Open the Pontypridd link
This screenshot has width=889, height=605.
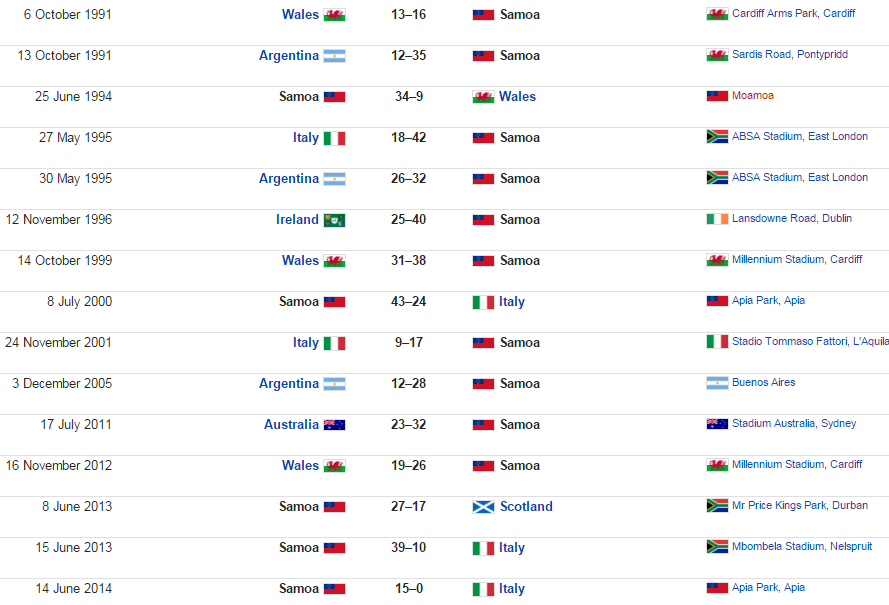click(x=822, y=55)
